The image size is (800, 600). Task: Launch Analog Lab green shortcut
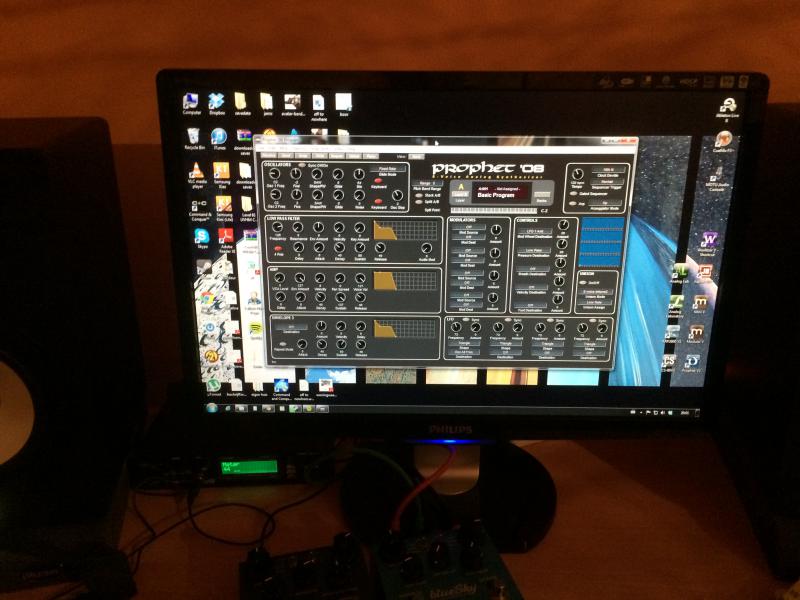pyautogui.click(x=680, y=274)
